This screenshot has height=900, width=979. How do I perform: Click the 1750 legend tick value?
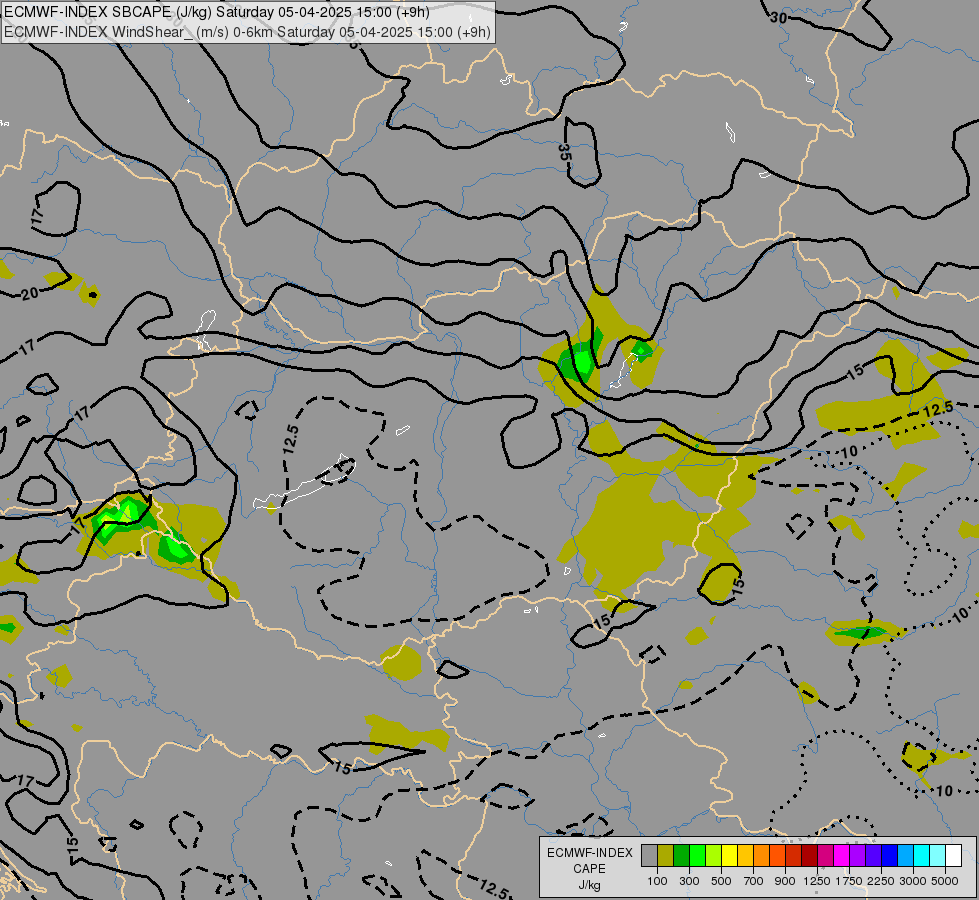click(x=849, y=881)
